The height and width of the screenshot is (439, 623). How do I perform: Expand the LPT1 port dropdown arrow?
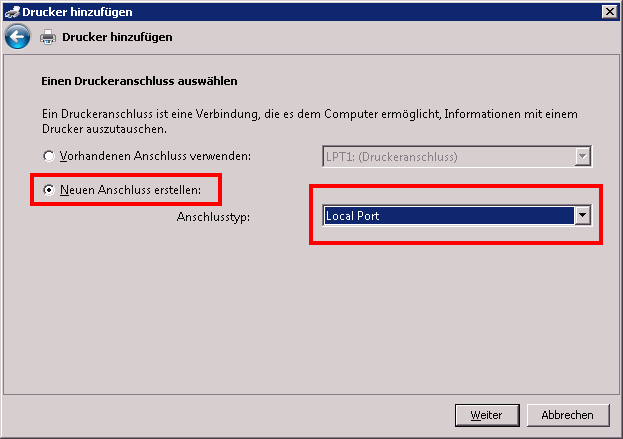pyautogui.click(x=582, y=156)
